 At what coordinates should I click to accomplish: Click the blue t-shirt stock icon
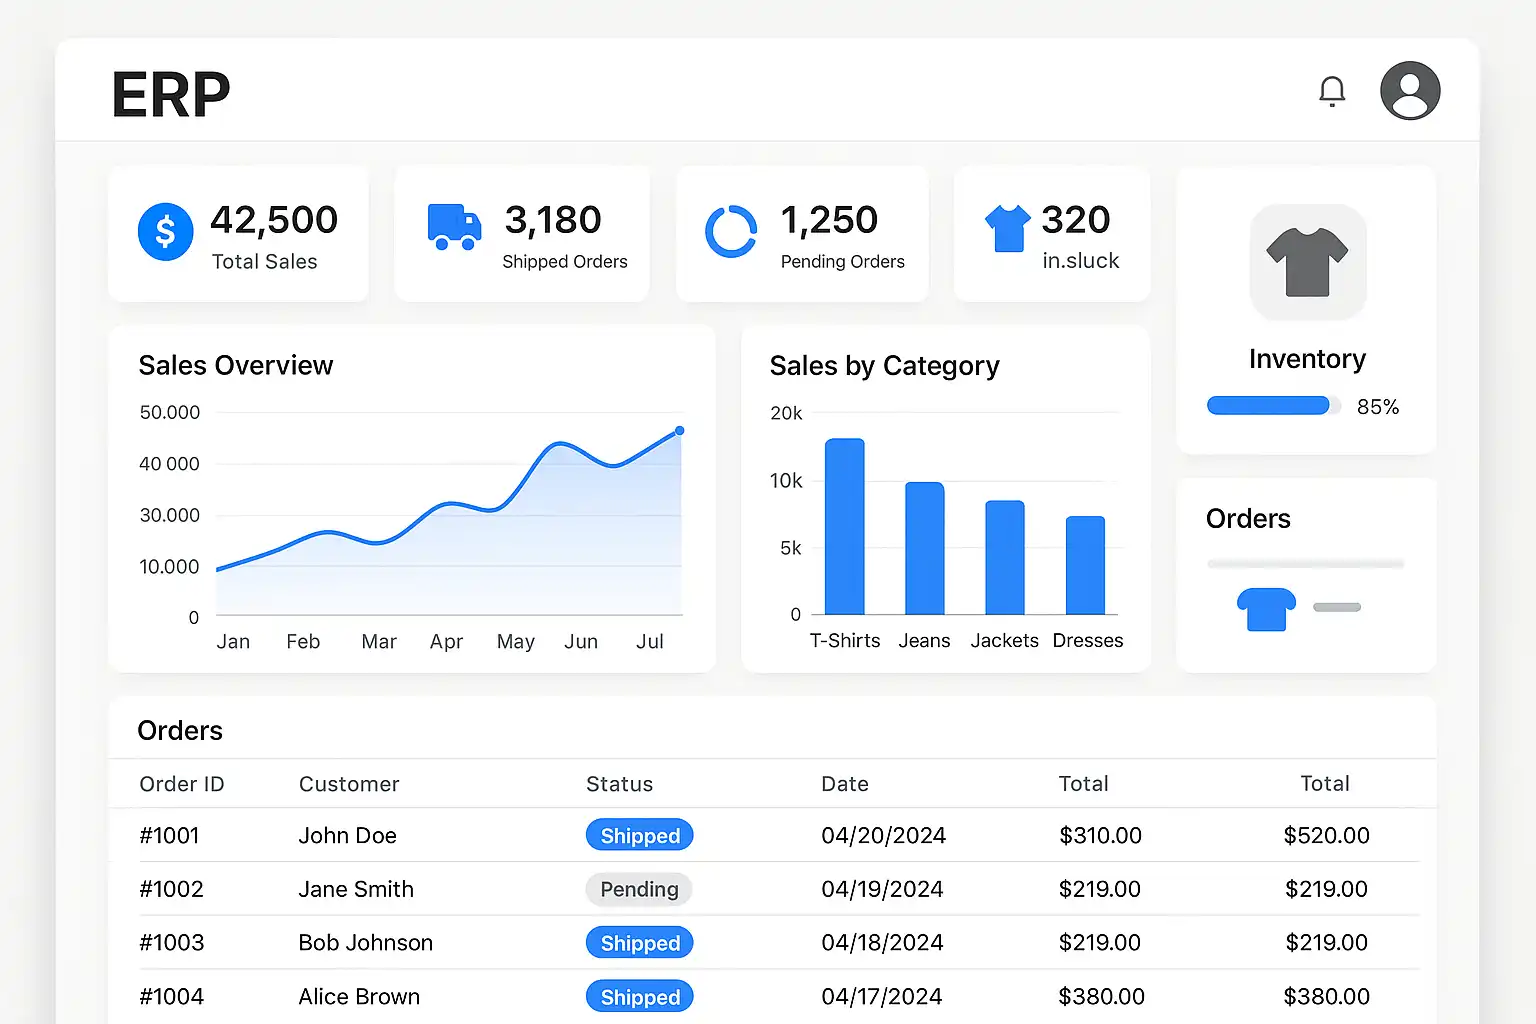(x=1007, y=228)
